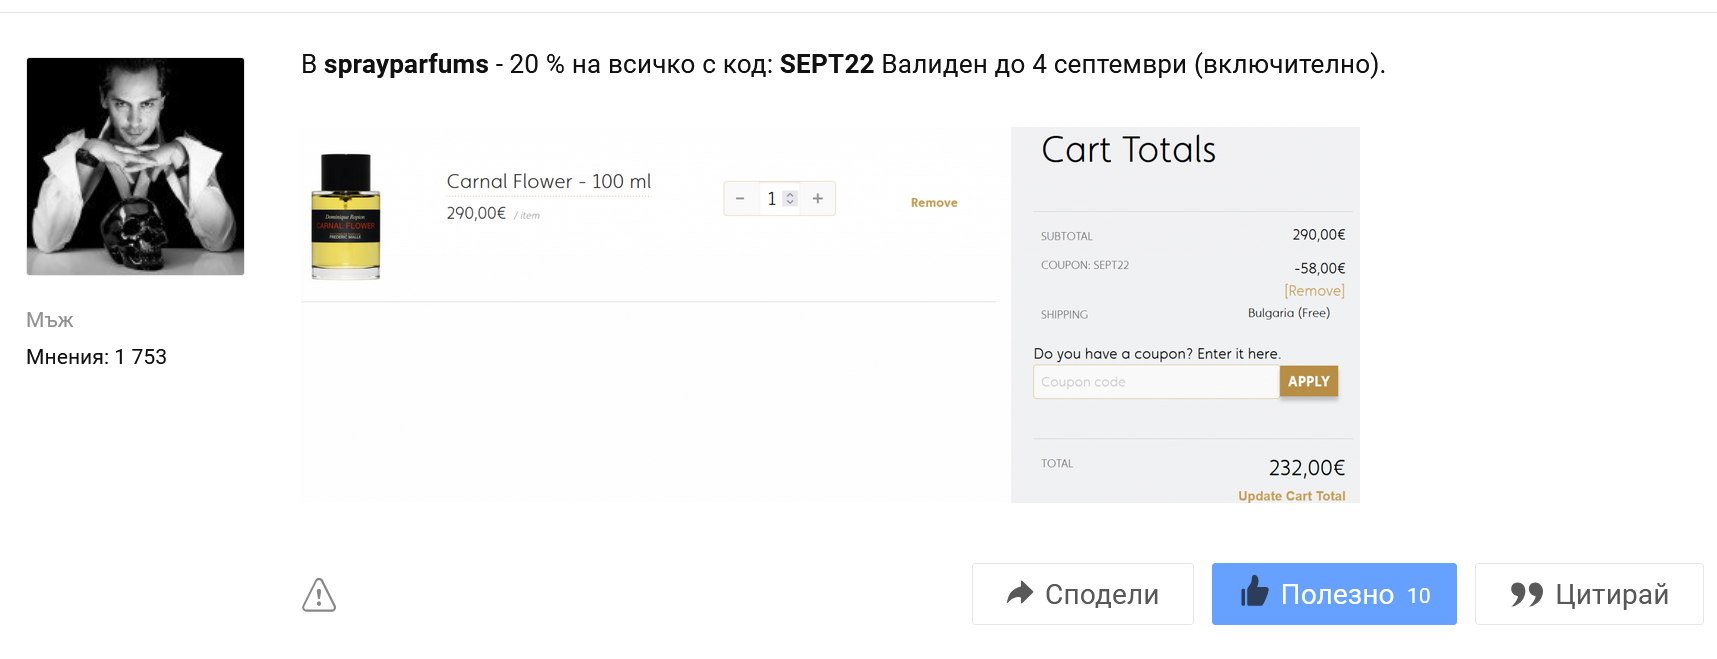This screenshot has width=1717, height=659.
Task: Click the bold SEPT22 code text
Action: point(826,65)
